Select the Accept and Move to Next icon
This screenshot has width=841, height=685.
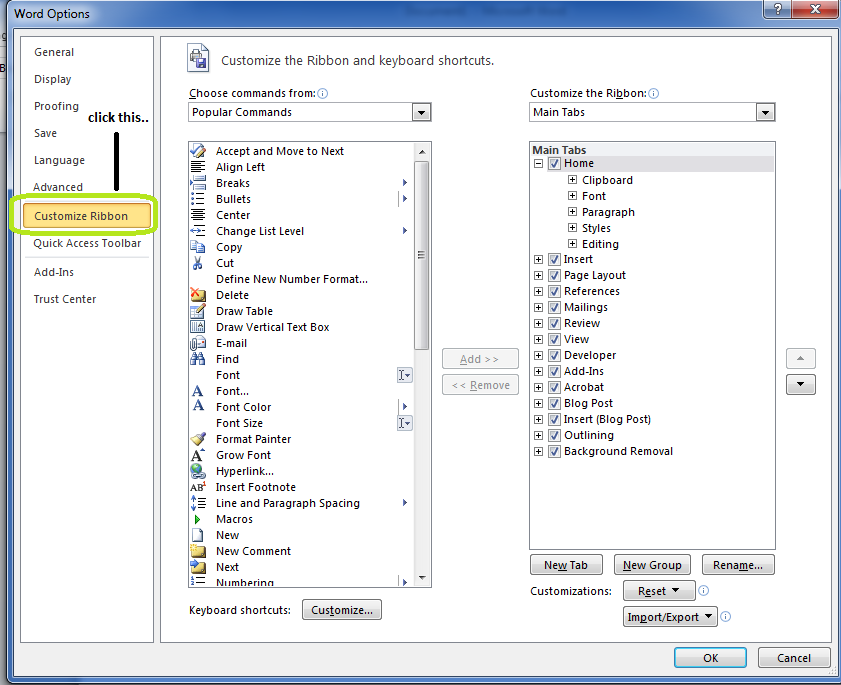[198, 151]
